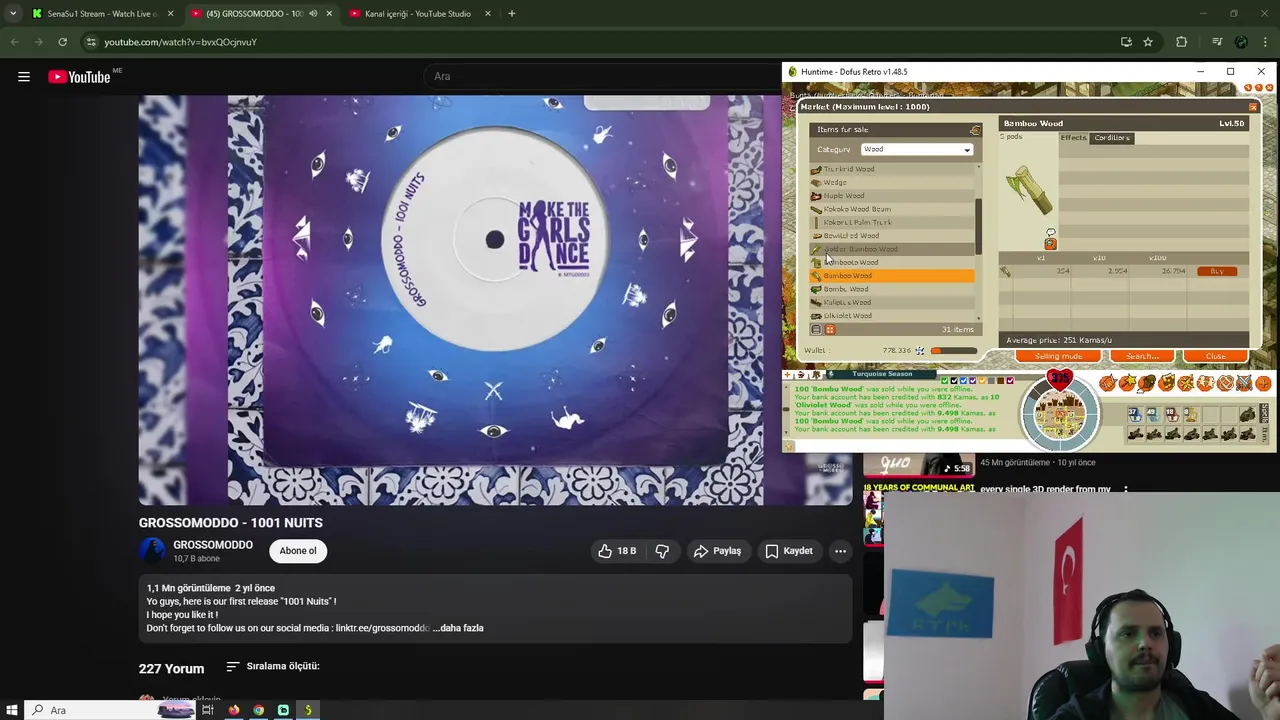Switch to Kanal içeriği YouTube Studio tab
Image resolution: width=1280 pixels, height=720 pixels.
(420, 14)
